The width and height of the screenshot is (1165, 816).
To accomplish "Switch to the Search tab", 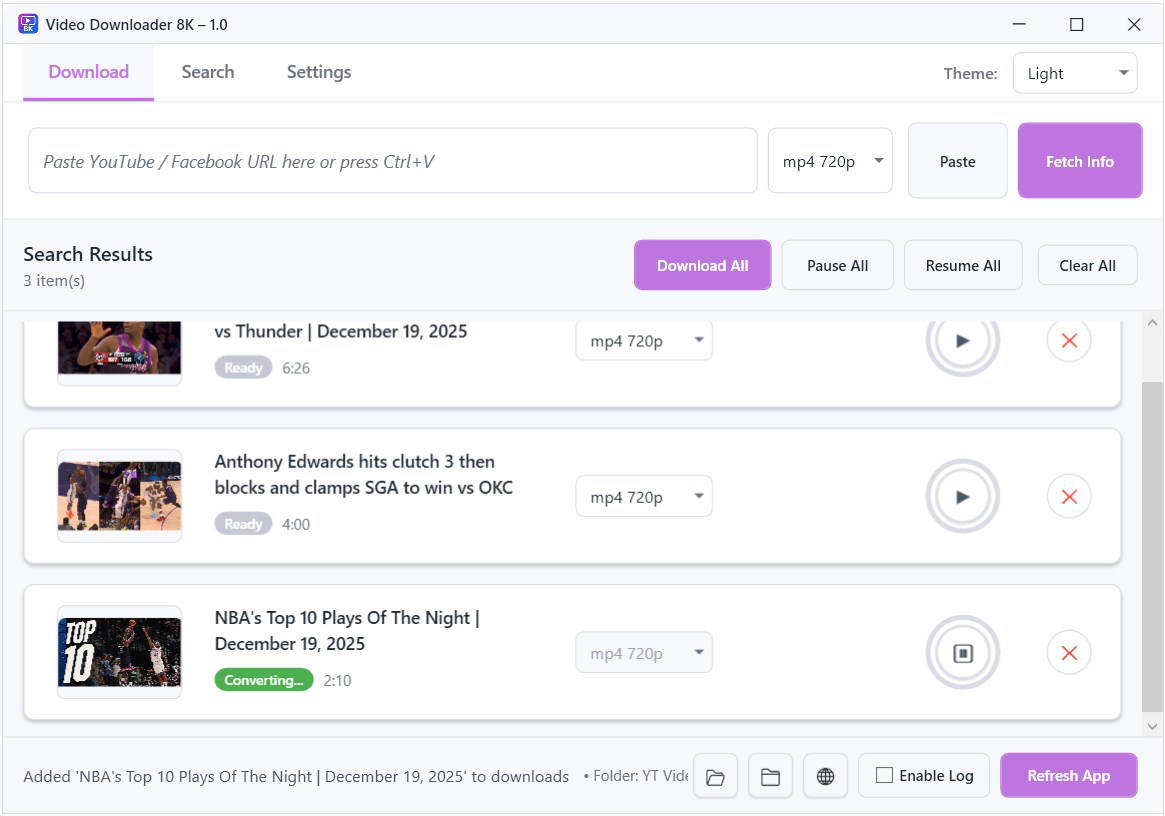I will pos(207,72).
